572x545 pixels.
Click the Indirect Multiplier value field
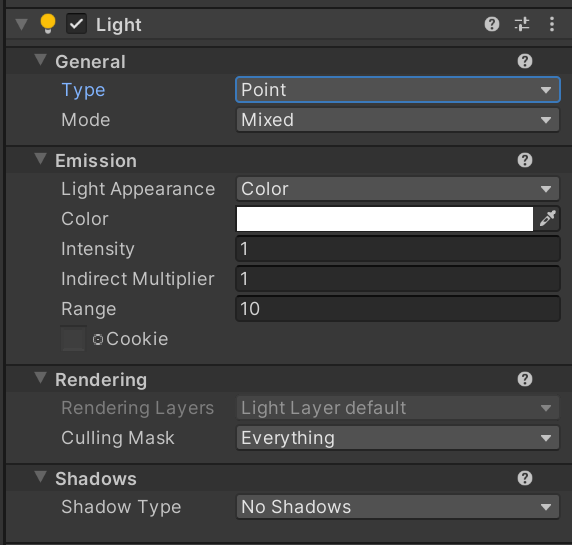(398, 279)
